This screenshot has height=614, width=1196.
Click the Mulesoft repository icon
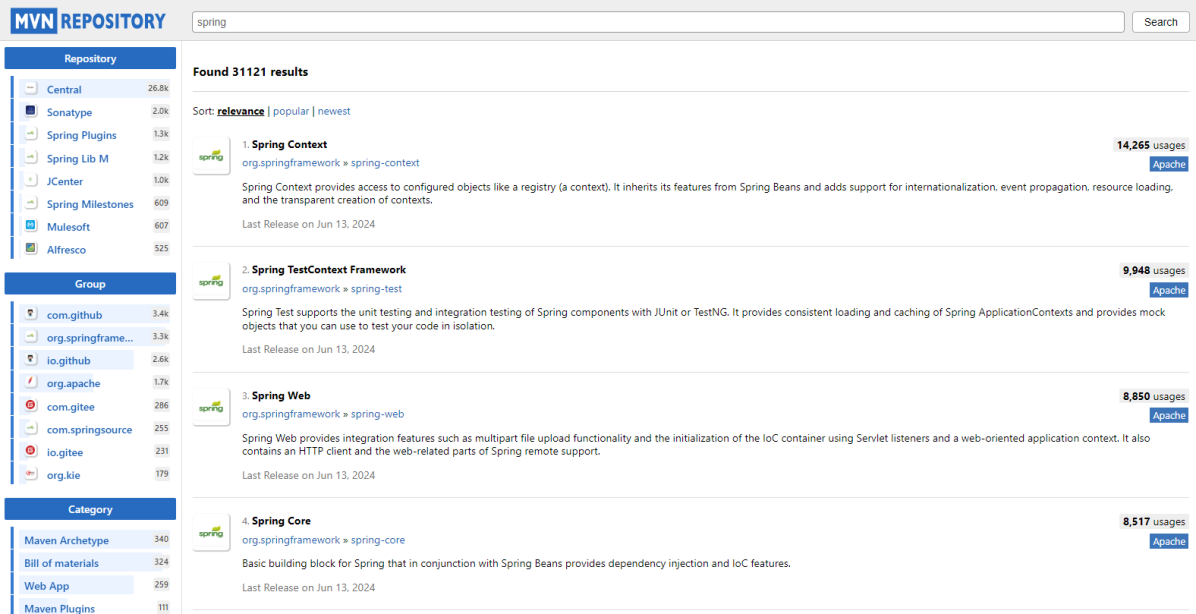[x=31, y=227]
